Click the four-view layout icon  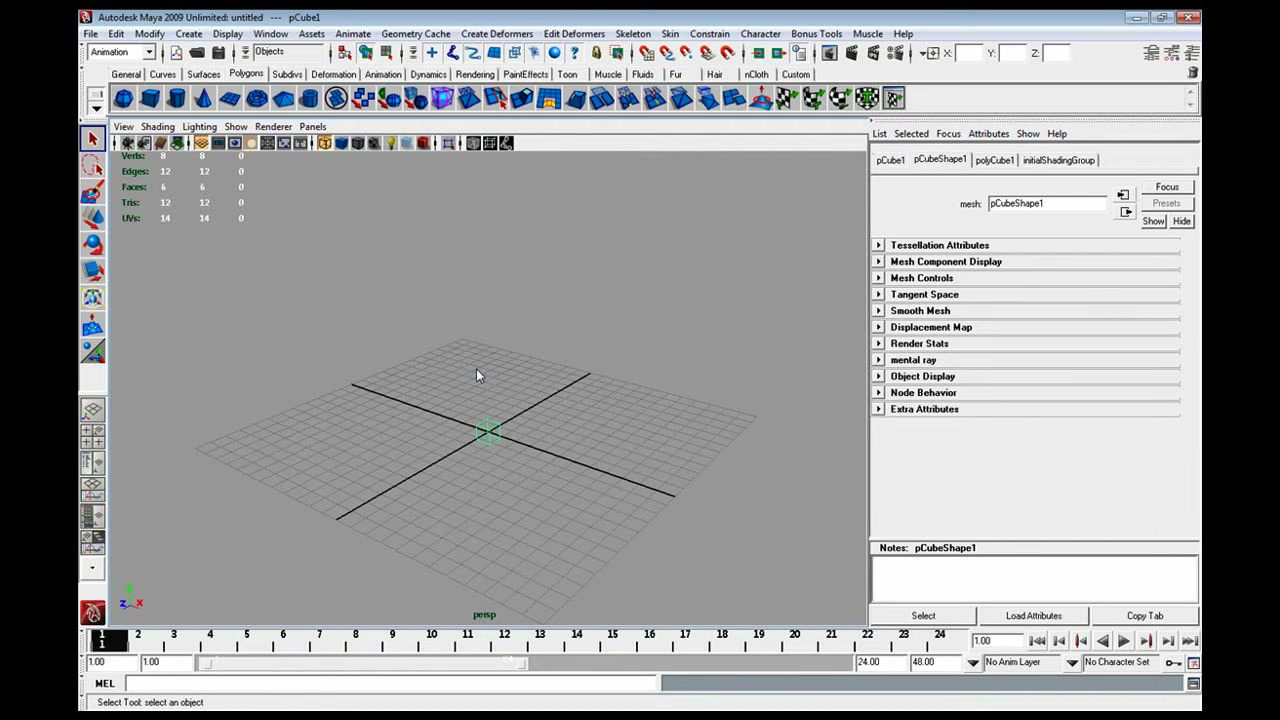pos(92,436)
